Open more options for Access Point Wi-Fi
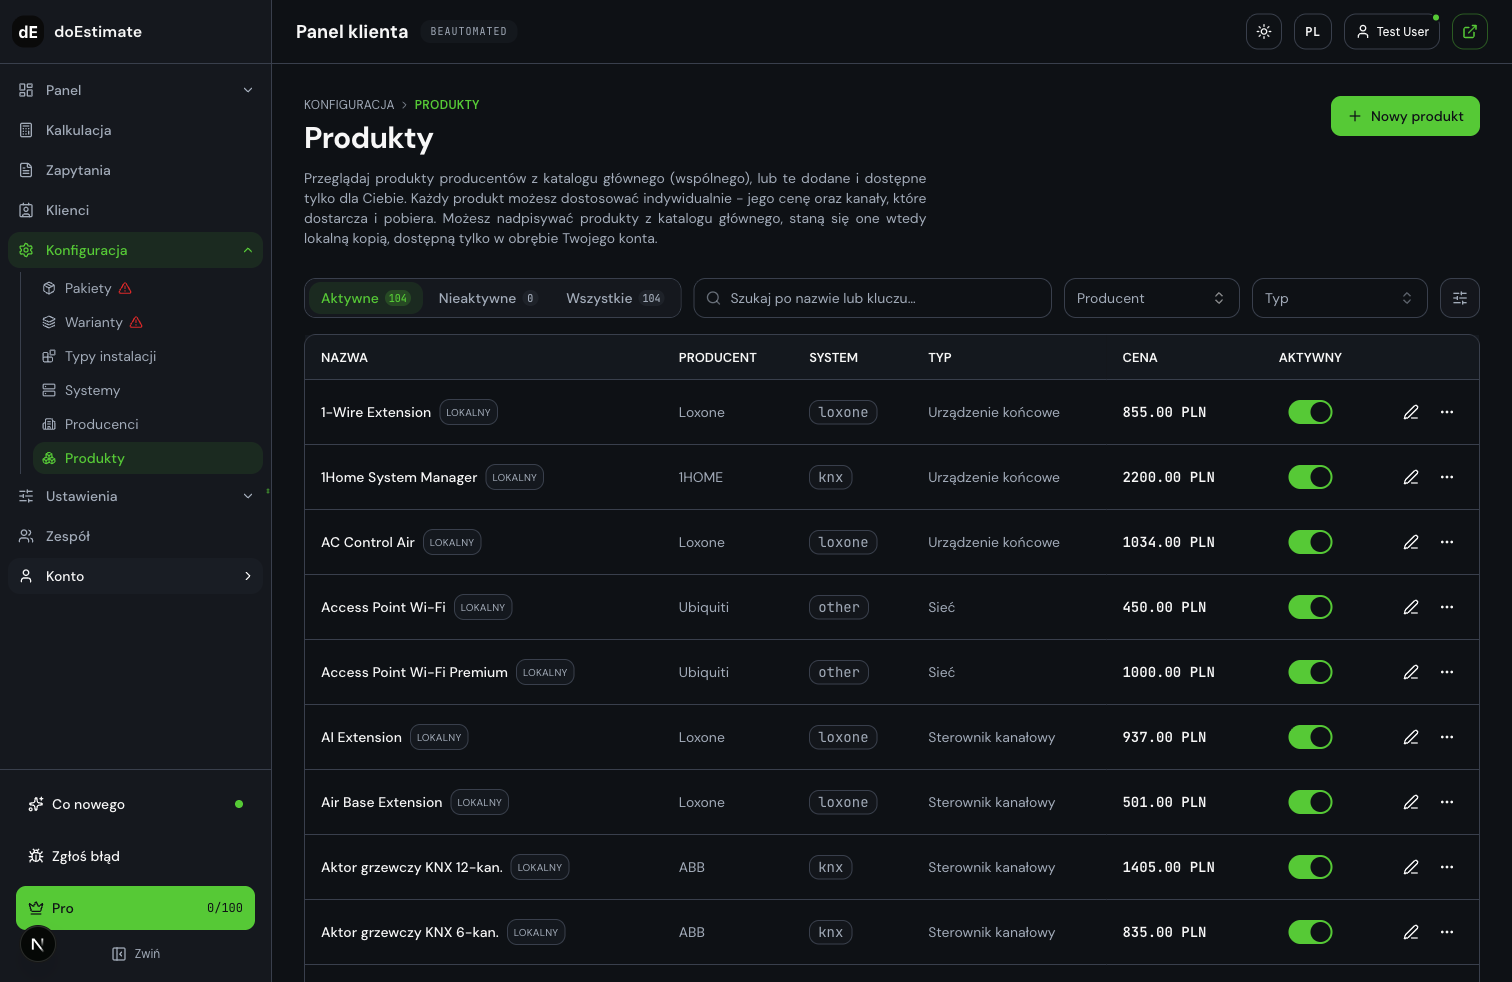The image size is (1512, 982). click(1447, 607)
